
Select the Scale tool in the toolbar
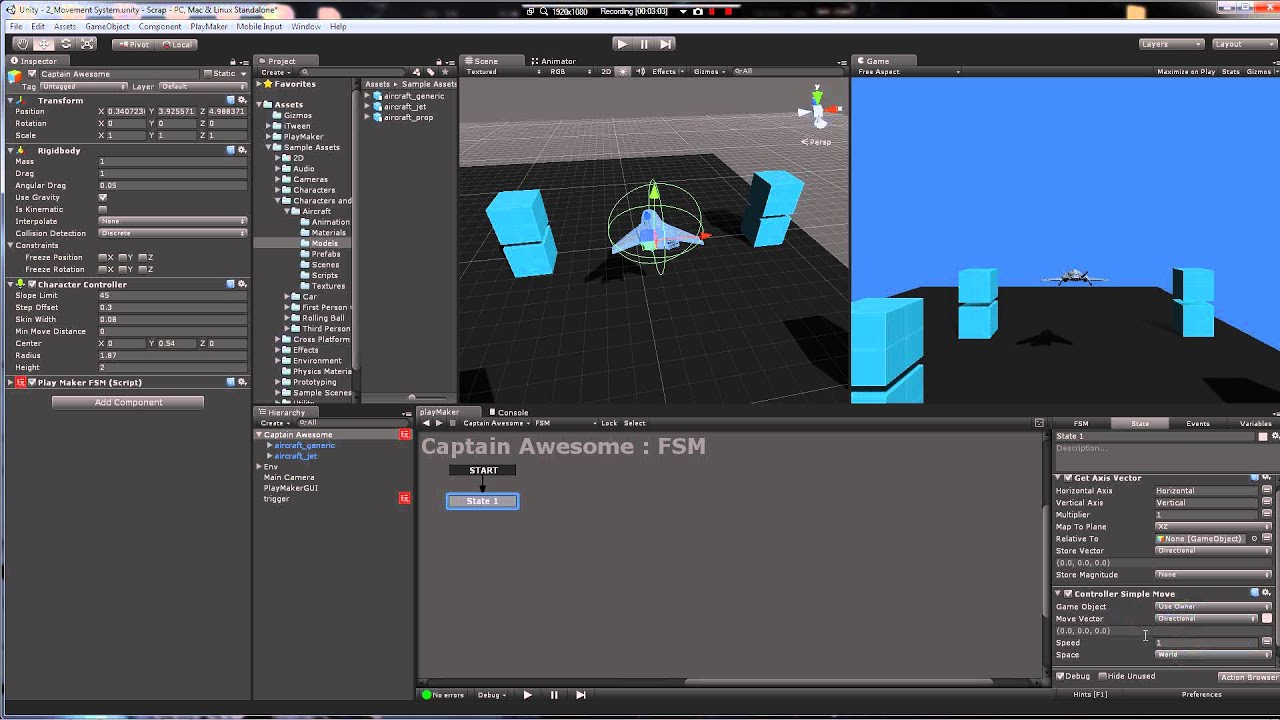(x=87, y=44)
